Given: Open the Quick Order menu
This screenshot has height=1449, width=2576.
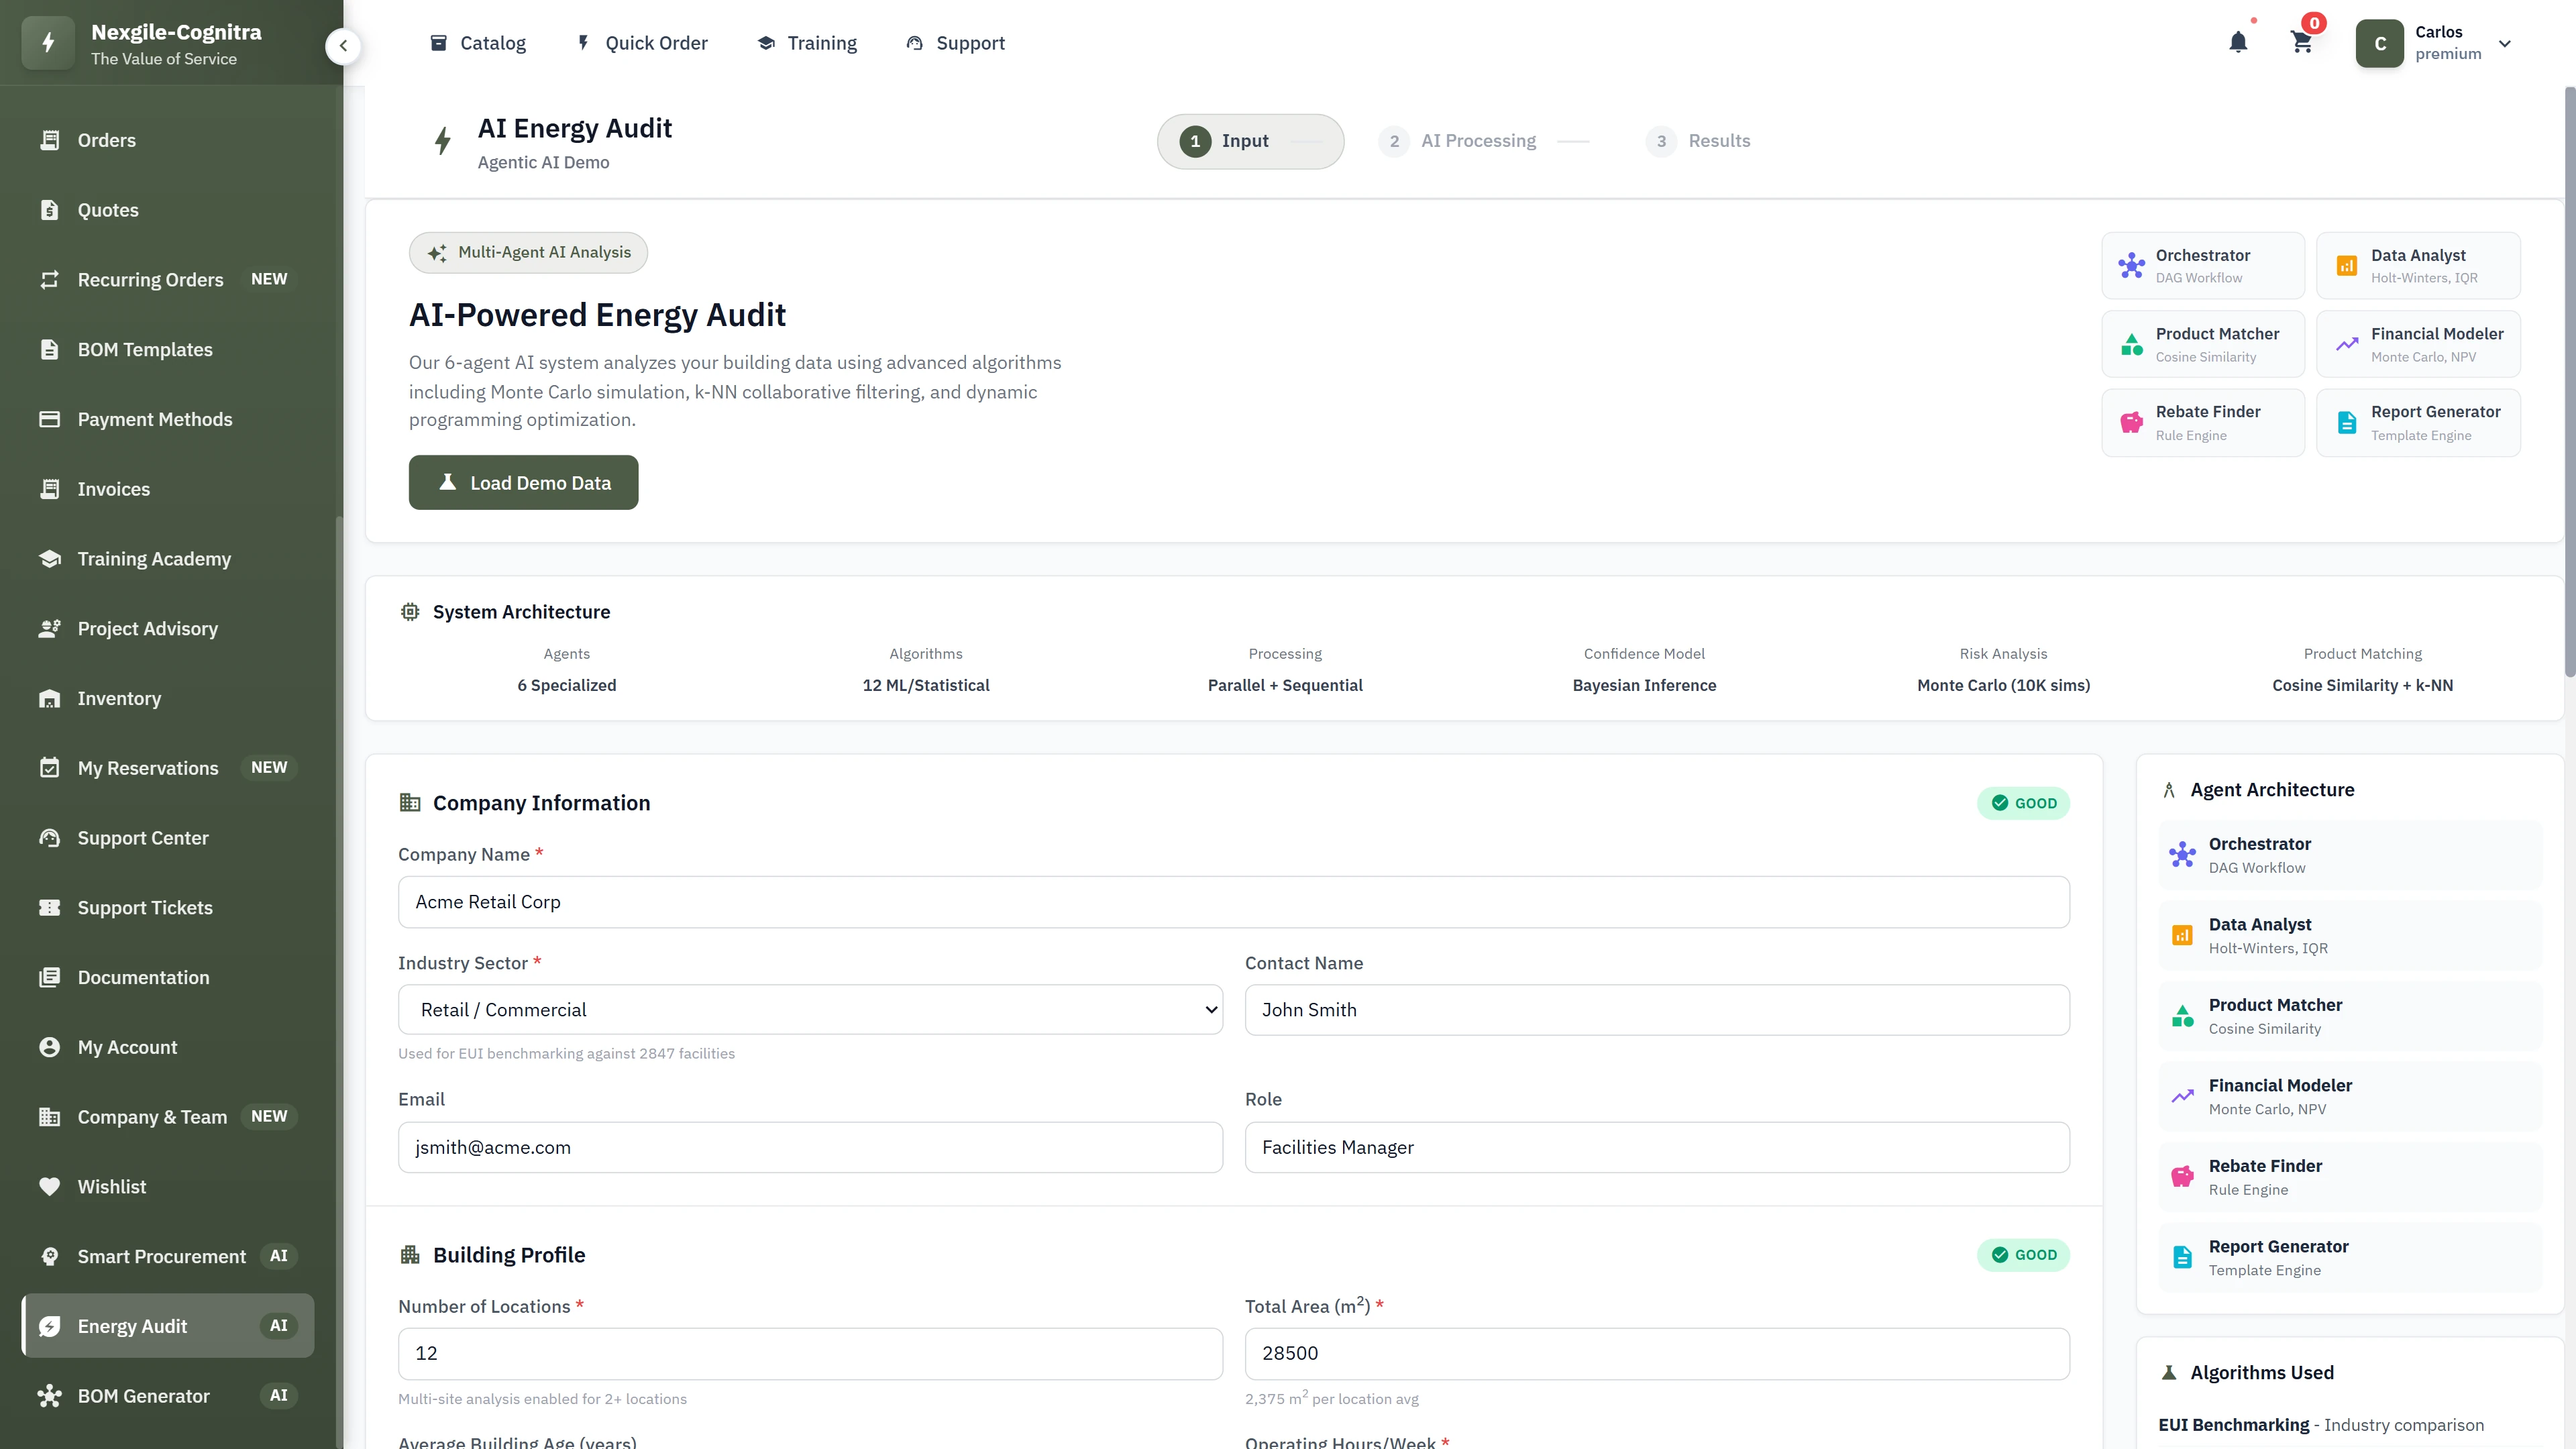Looking at the screenshot, I should tap(641, 43).
